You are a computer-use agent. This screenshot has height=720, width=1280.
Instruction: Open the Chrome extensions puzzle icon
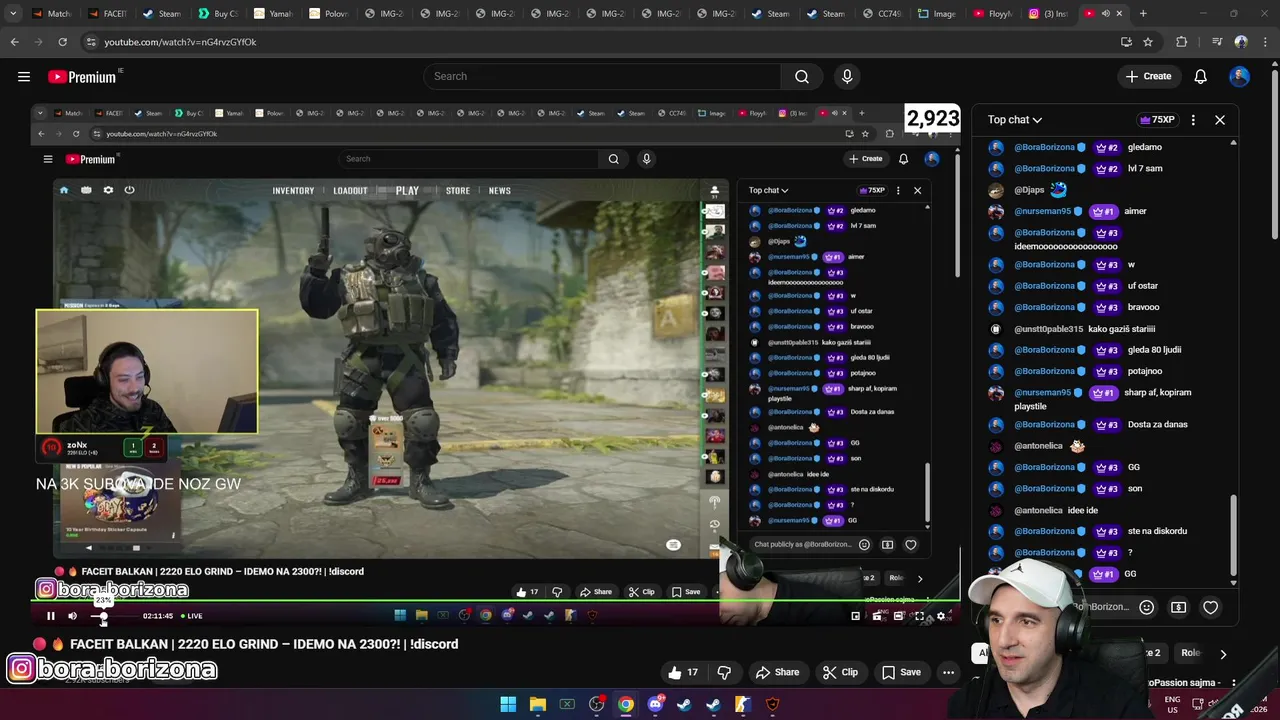[x=1182, y=42]
